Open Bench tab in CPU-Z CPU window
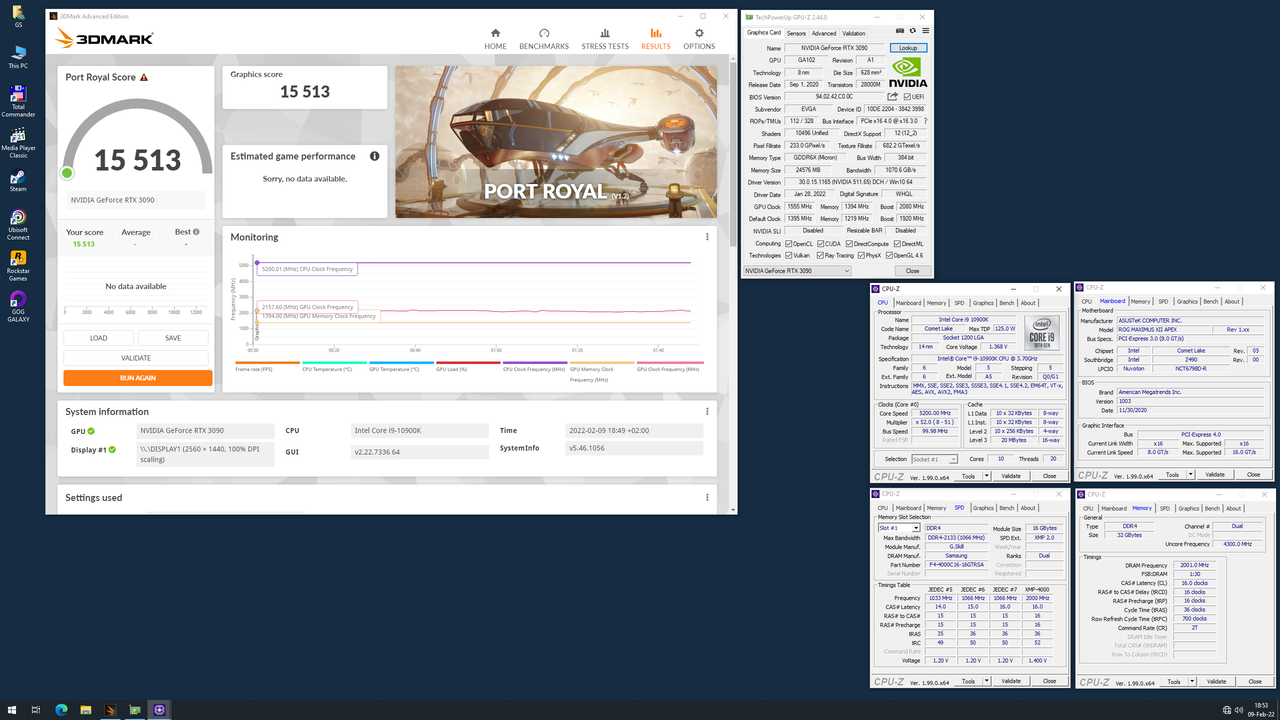1280x720 pixels. tap(1006, 303)
